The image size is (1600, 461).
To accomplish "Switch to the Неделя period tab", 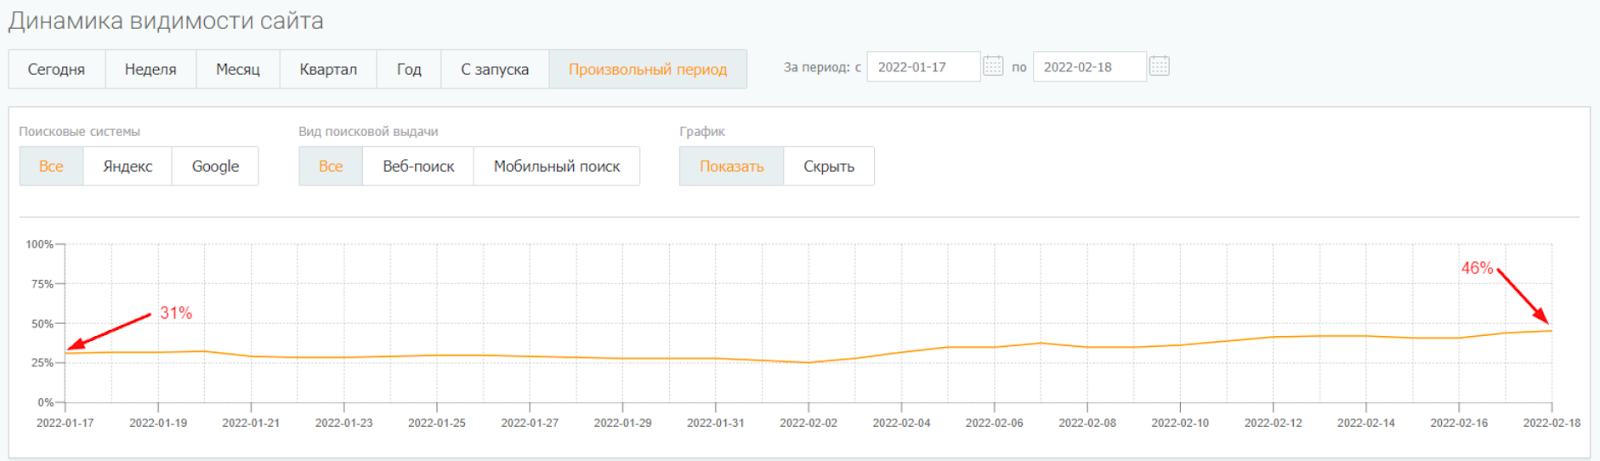I will pyautogui.click(x=150, y=69).
